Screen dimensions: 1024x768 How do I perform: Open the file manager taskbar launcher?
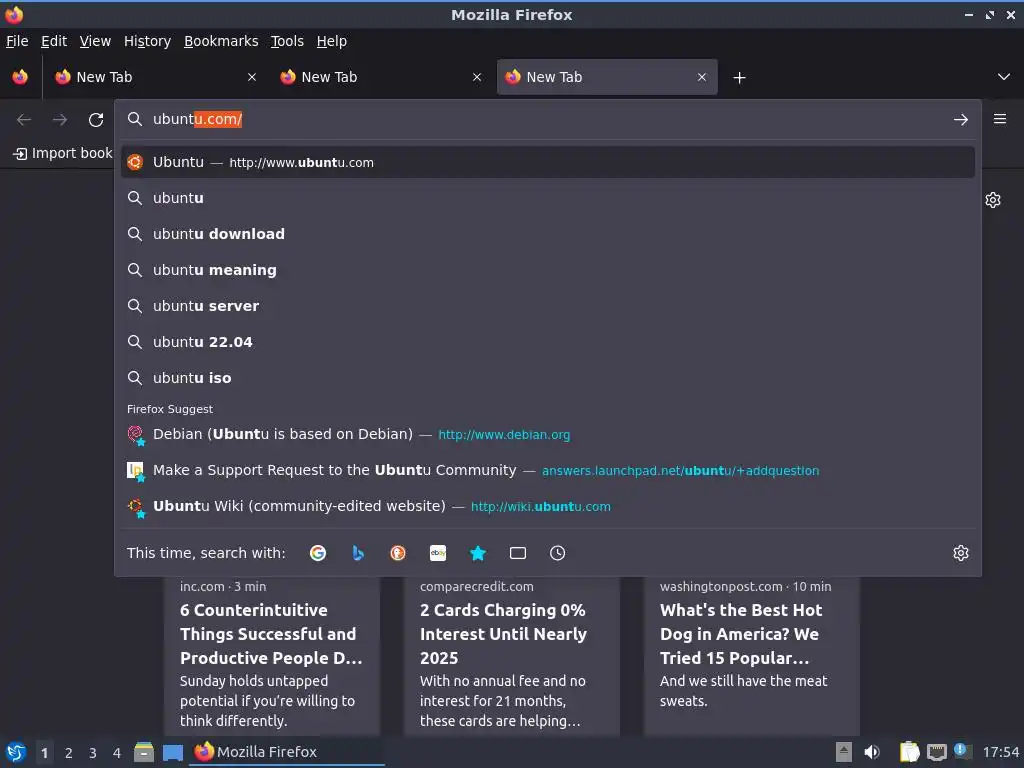click(x=144, y=752)
